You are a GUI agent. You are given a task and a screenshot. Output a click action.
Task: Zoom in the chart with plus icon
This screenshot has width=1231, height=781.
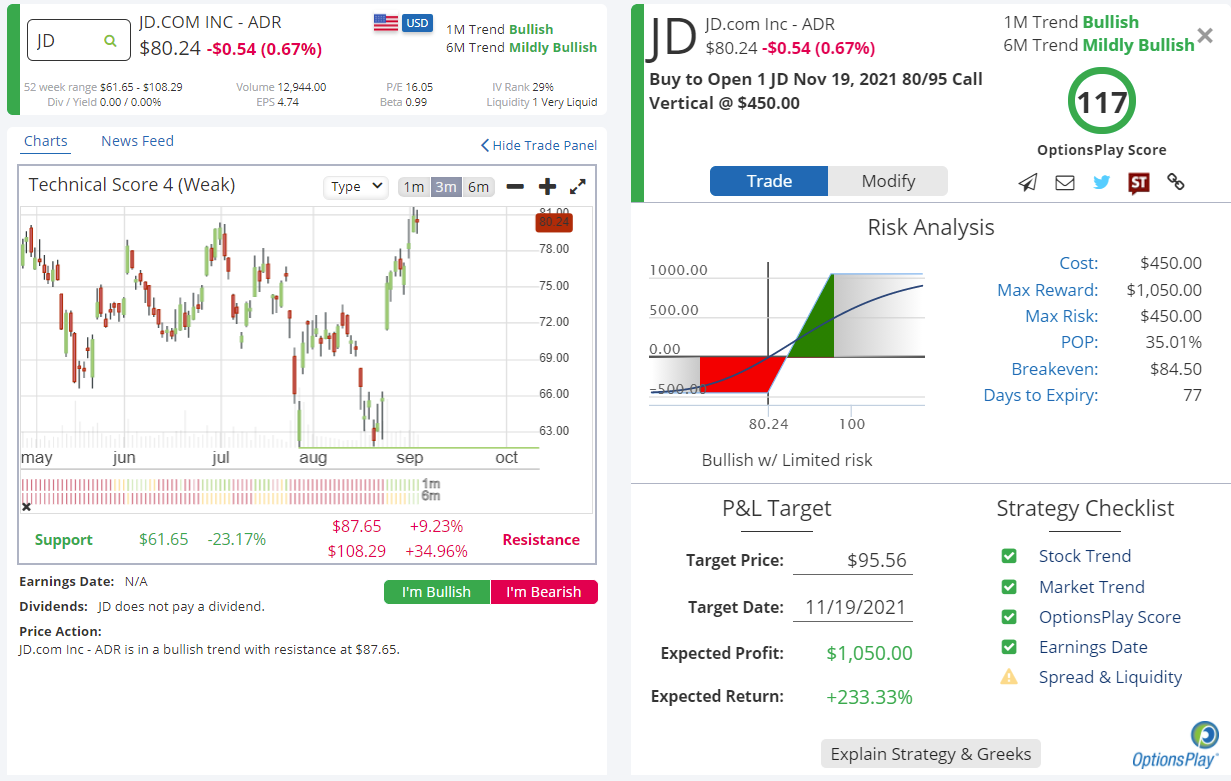[x=547, y=186]
